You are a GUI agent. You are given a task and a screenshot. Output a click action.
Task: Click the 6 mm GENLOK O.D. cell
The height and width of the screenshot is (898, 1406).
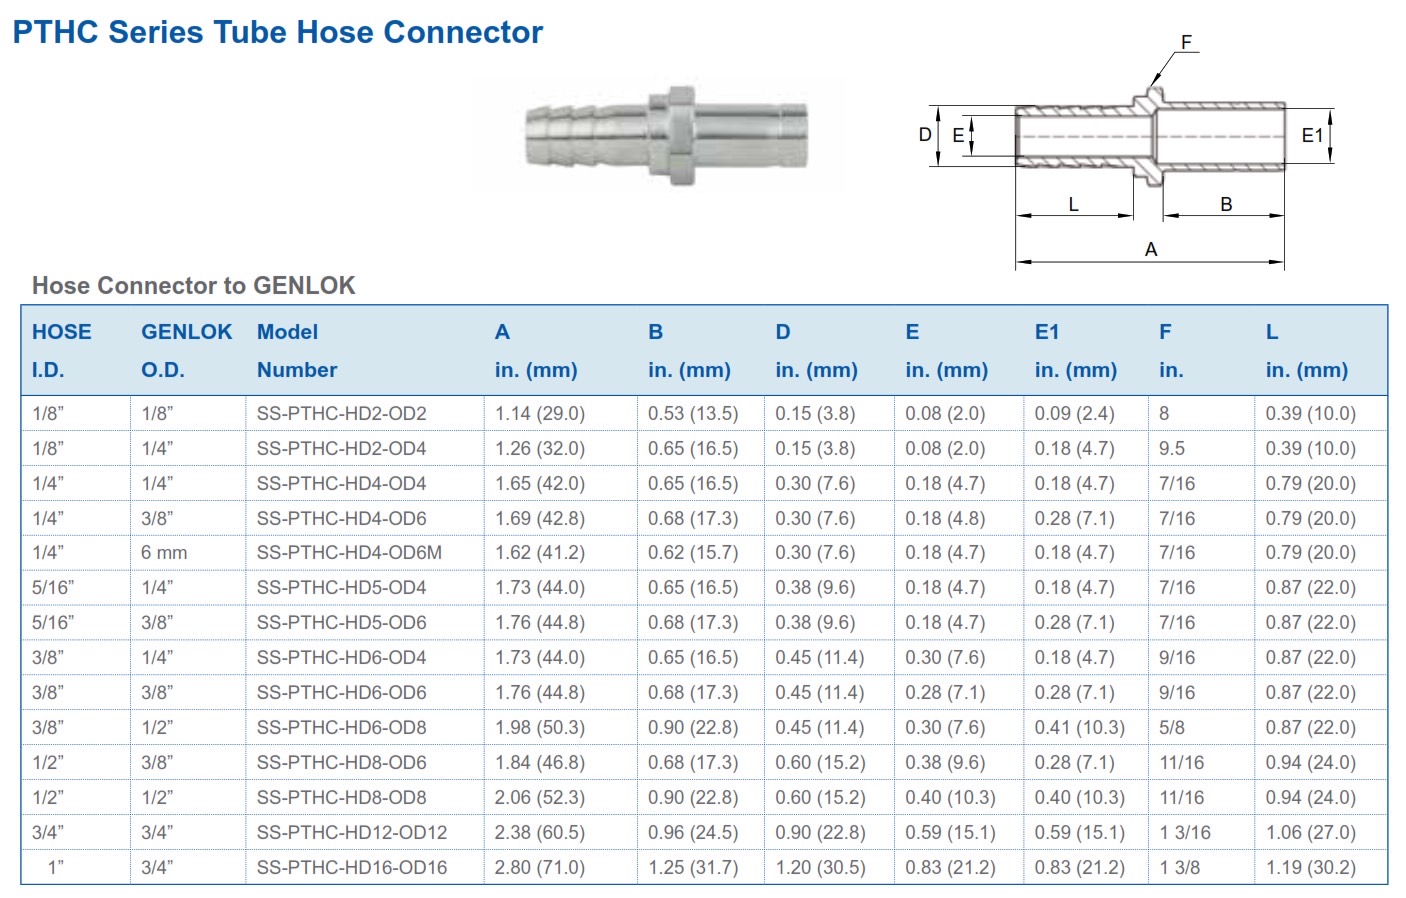point(164,553)
